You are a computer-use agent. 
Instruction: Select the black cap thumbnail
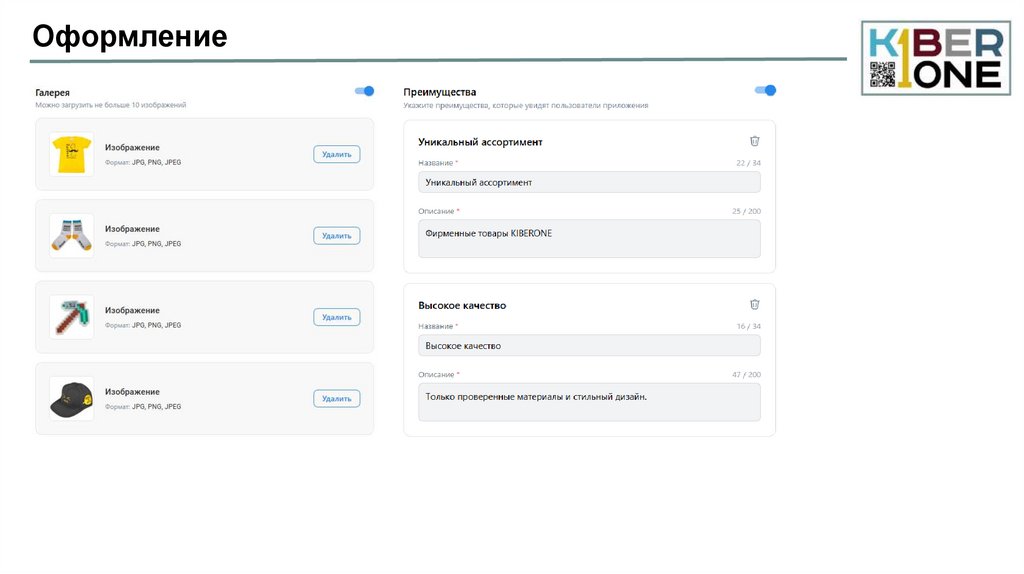tap(72, 398)
